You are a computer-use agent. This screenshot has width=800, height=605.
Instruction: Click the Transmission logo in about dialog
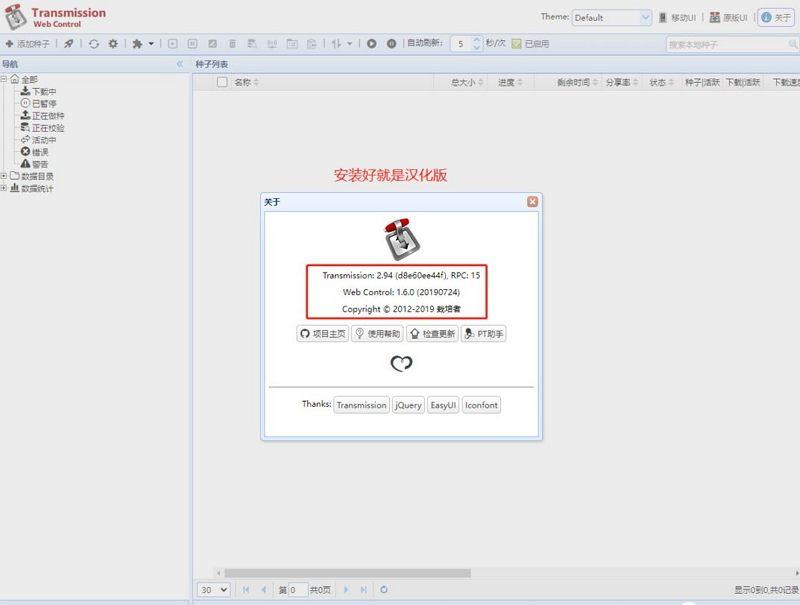click(x=402, y=239)
